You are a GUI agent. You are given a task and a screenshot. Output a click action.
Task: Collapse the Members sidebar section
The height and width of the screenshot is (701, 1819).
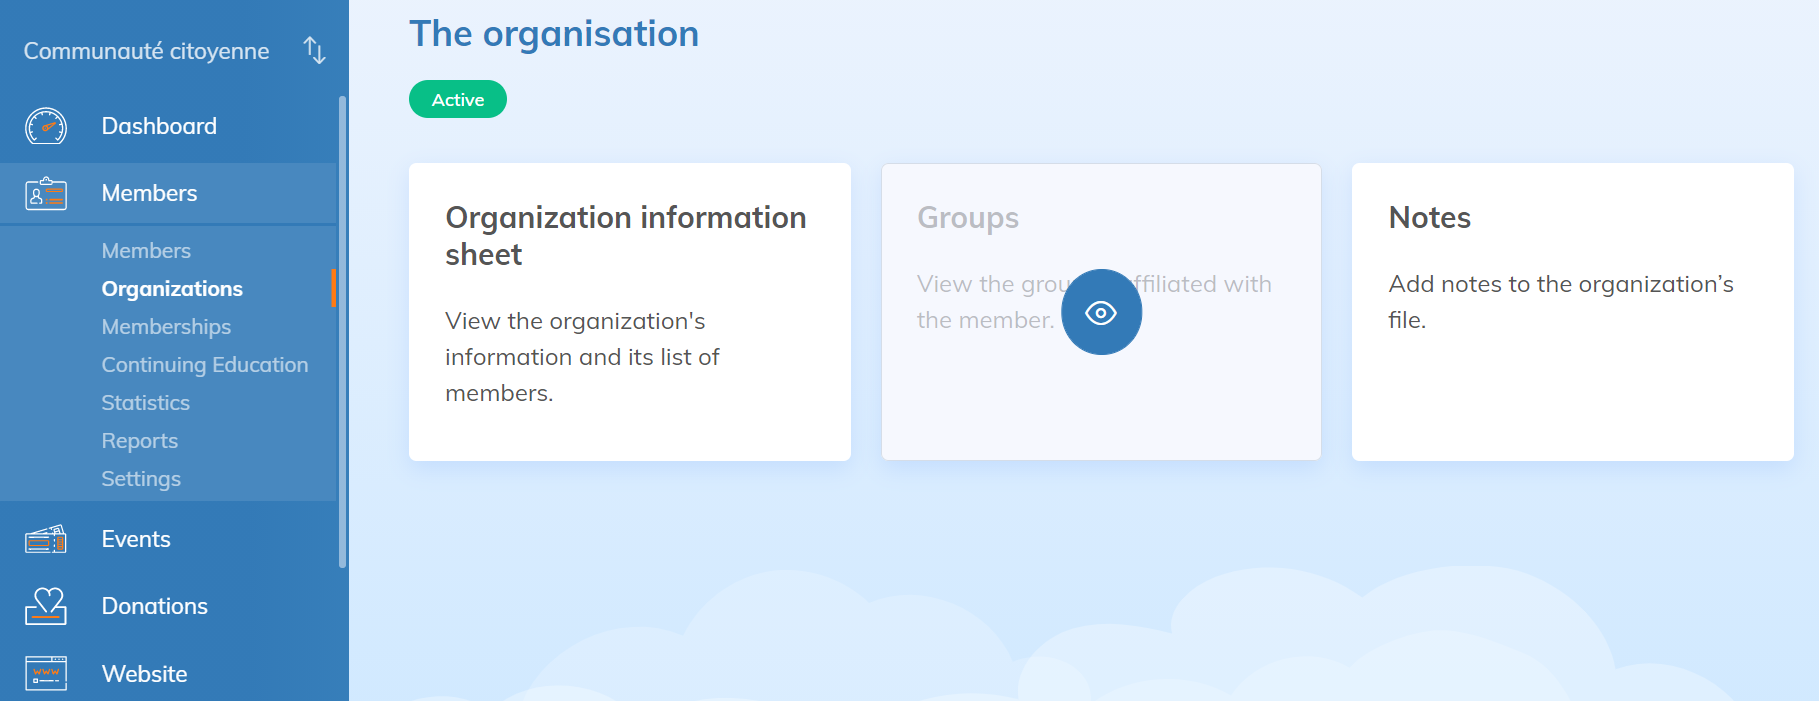[149, 194]
